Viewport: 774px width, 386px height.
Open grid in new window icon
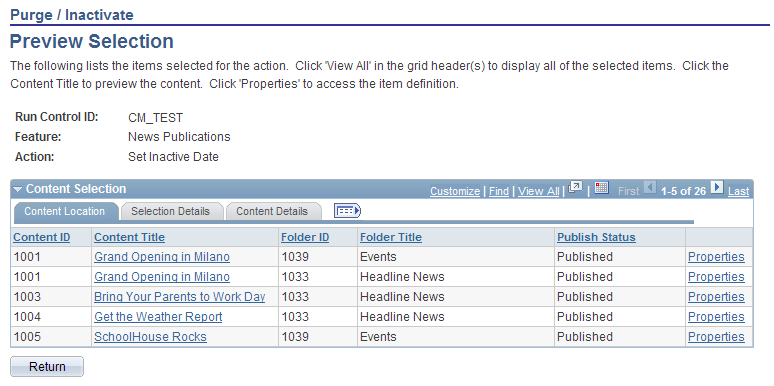point(576,188)
